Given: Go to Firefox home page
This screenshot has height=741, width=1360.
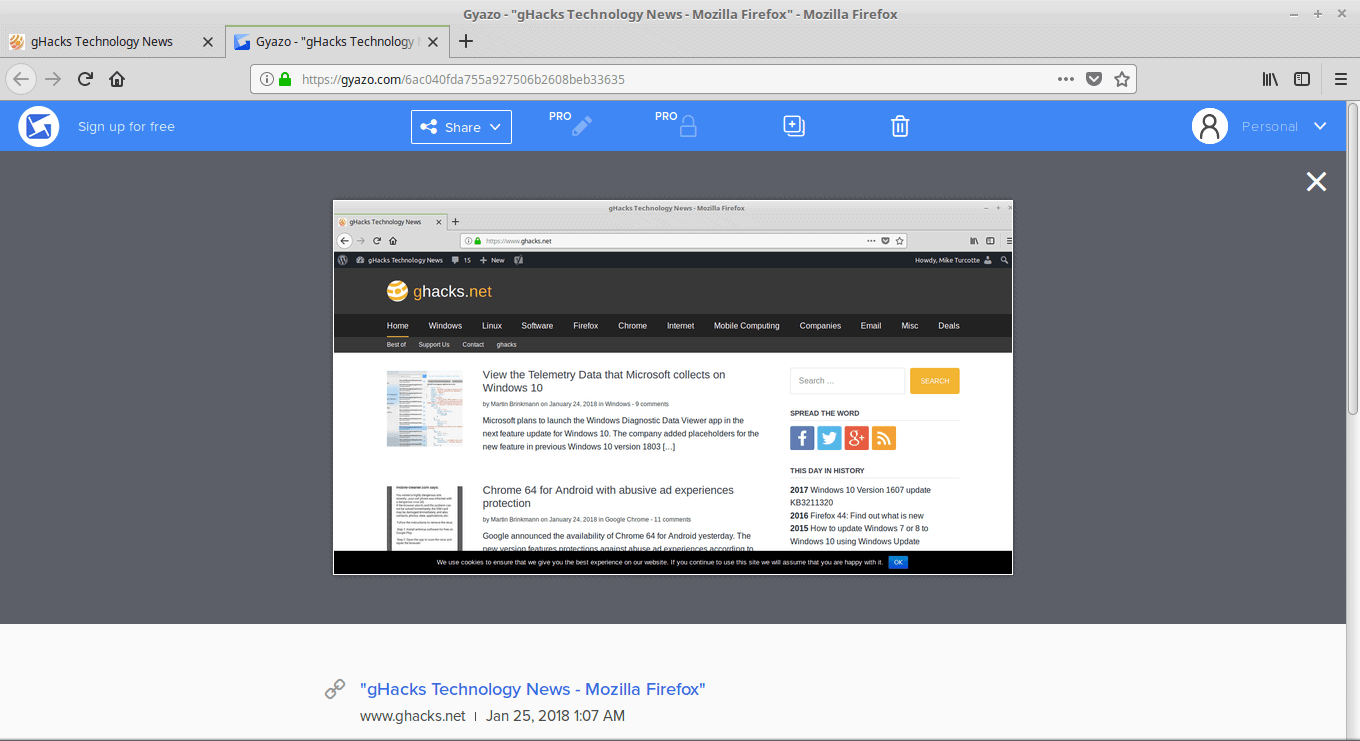Looking at the screenshot, I should pos(117,79).
